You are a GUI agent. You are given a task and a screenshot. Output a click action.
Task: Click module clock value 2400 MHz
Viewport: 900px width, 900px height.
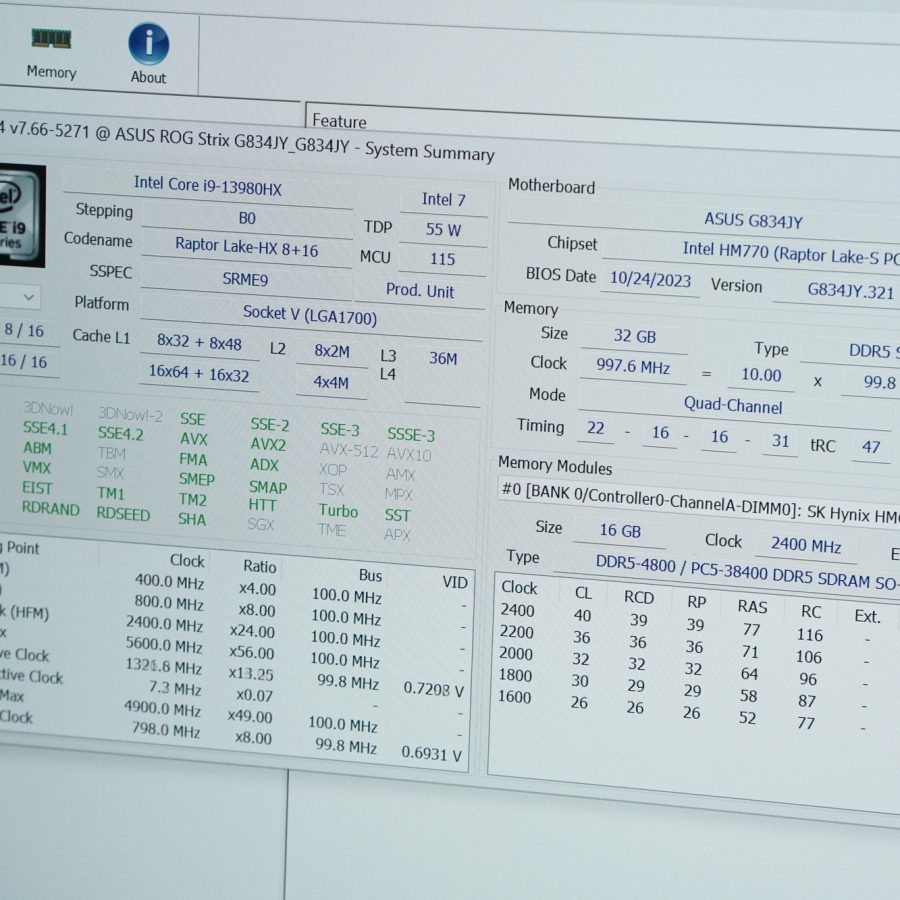[x=806, y=544]
